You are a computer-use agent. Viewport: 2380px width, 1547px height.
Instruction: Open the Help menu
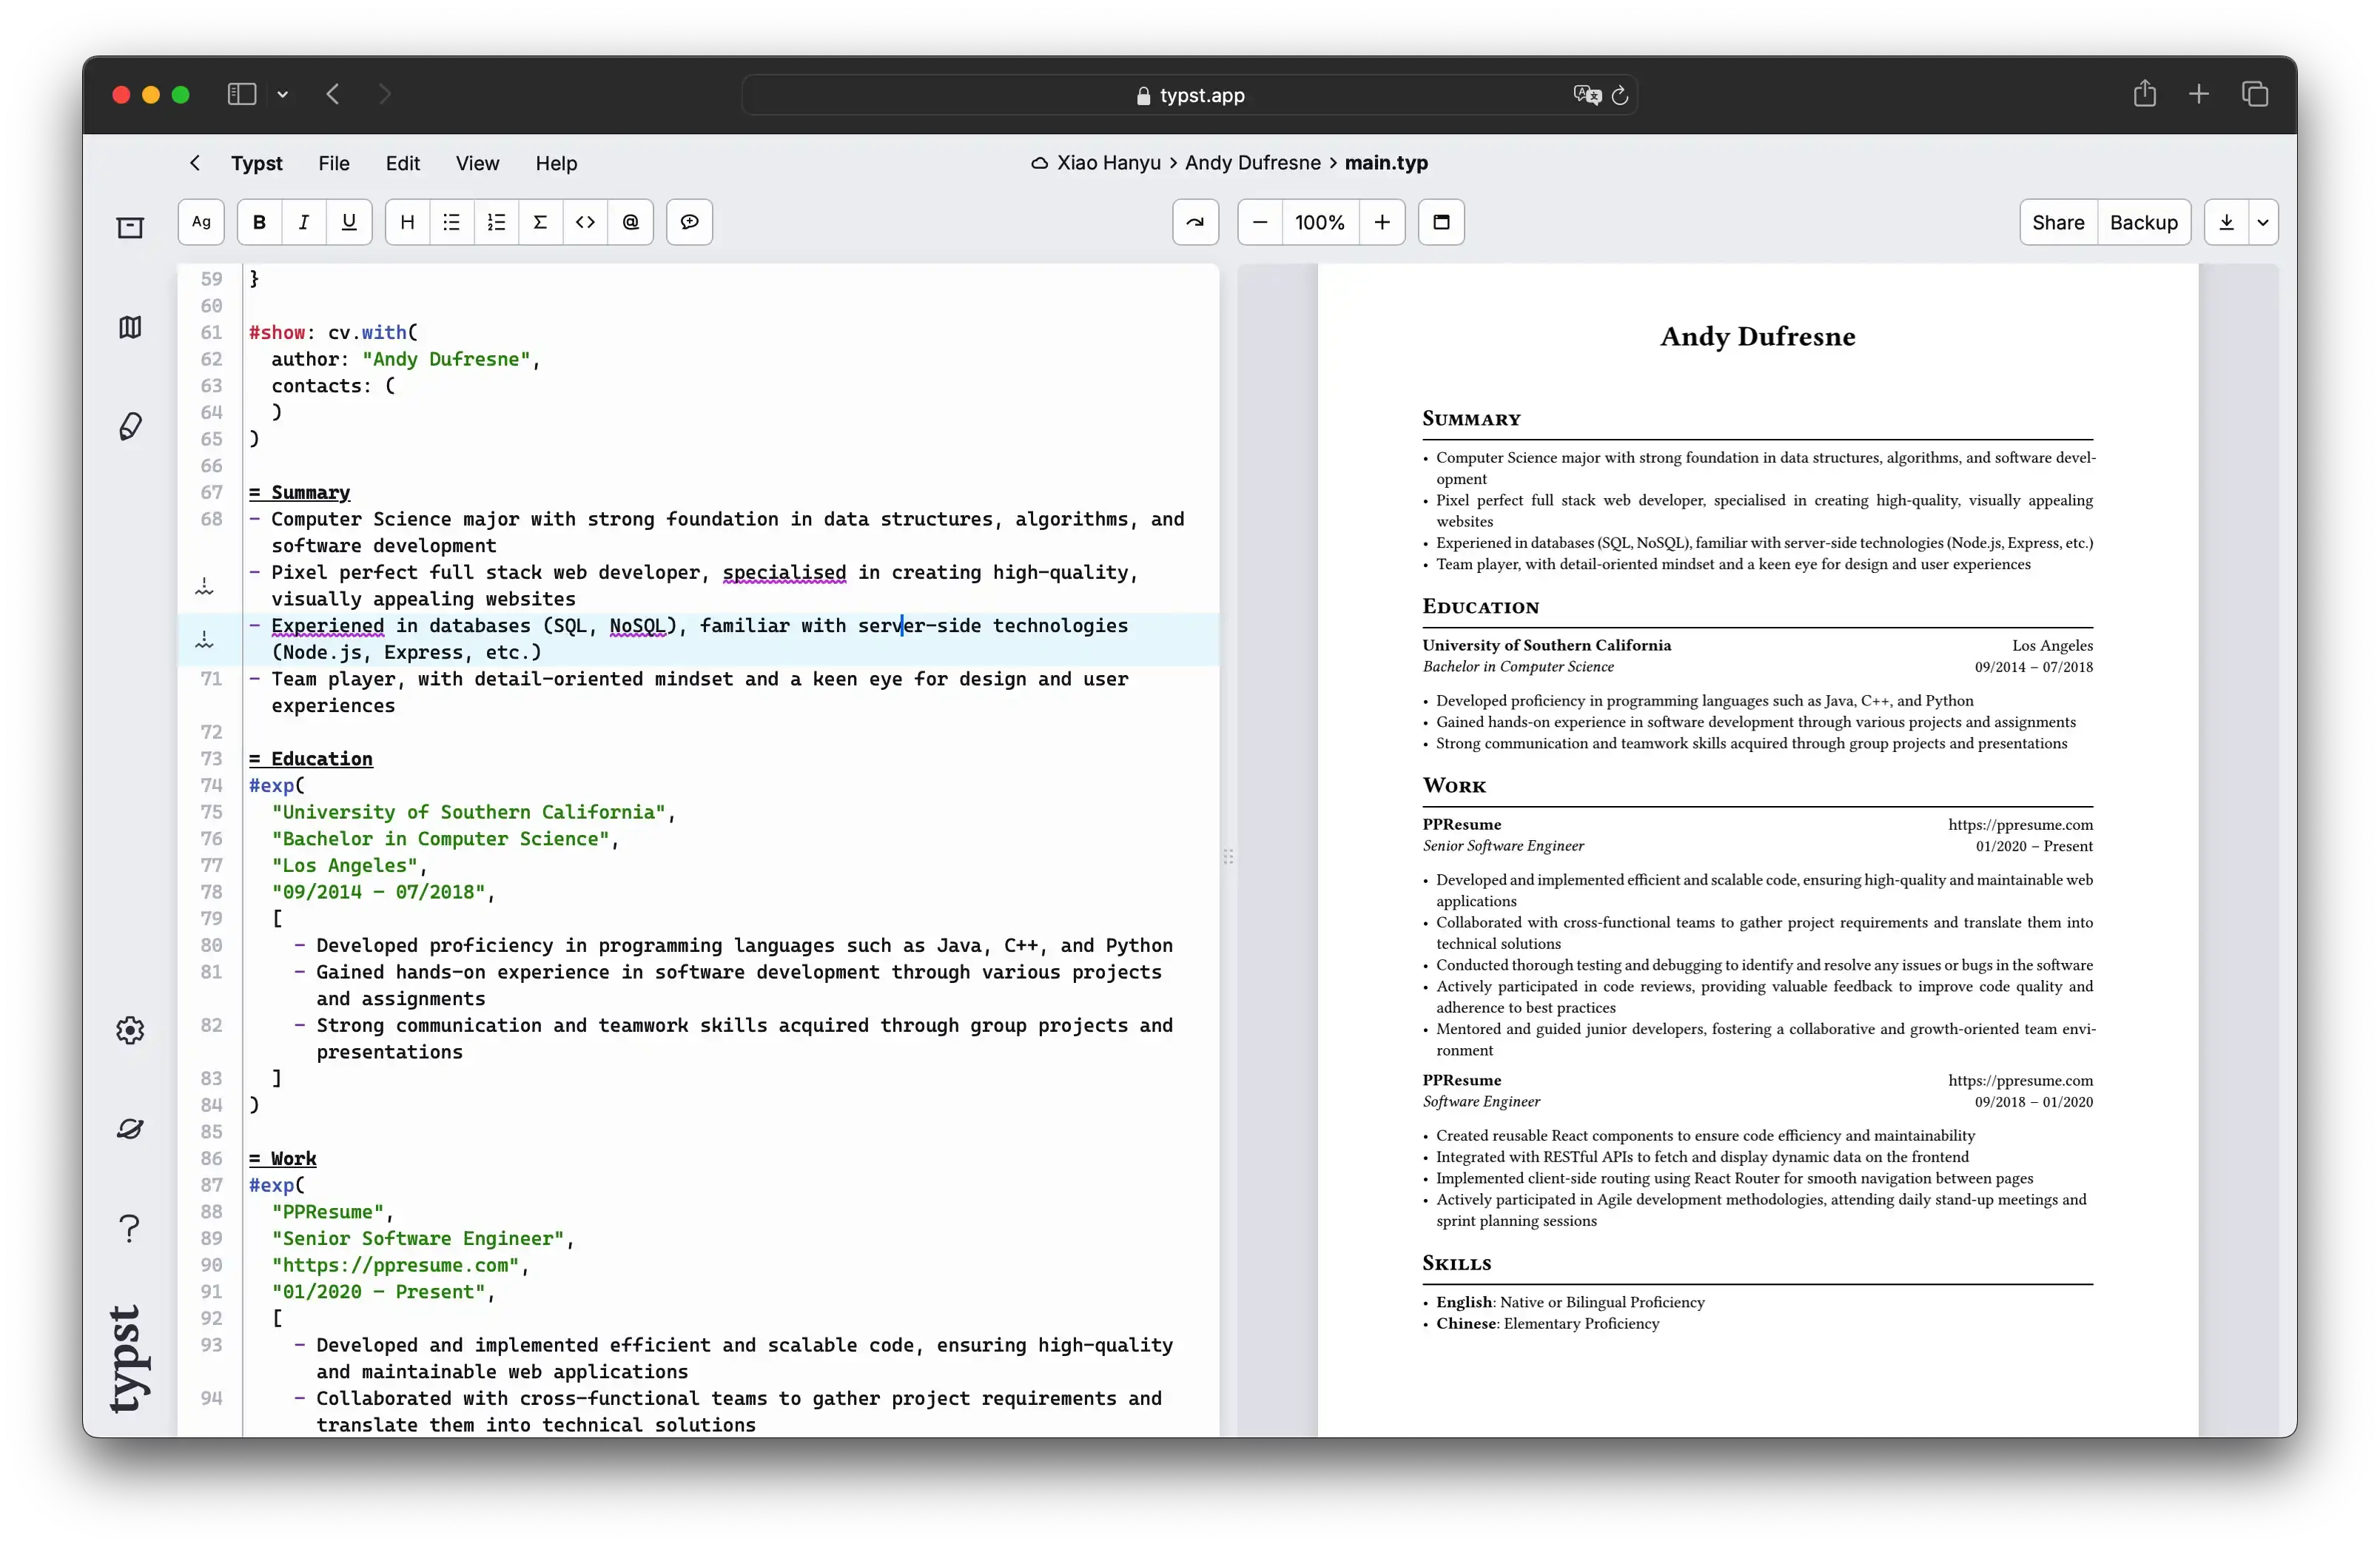pos(556,163)
